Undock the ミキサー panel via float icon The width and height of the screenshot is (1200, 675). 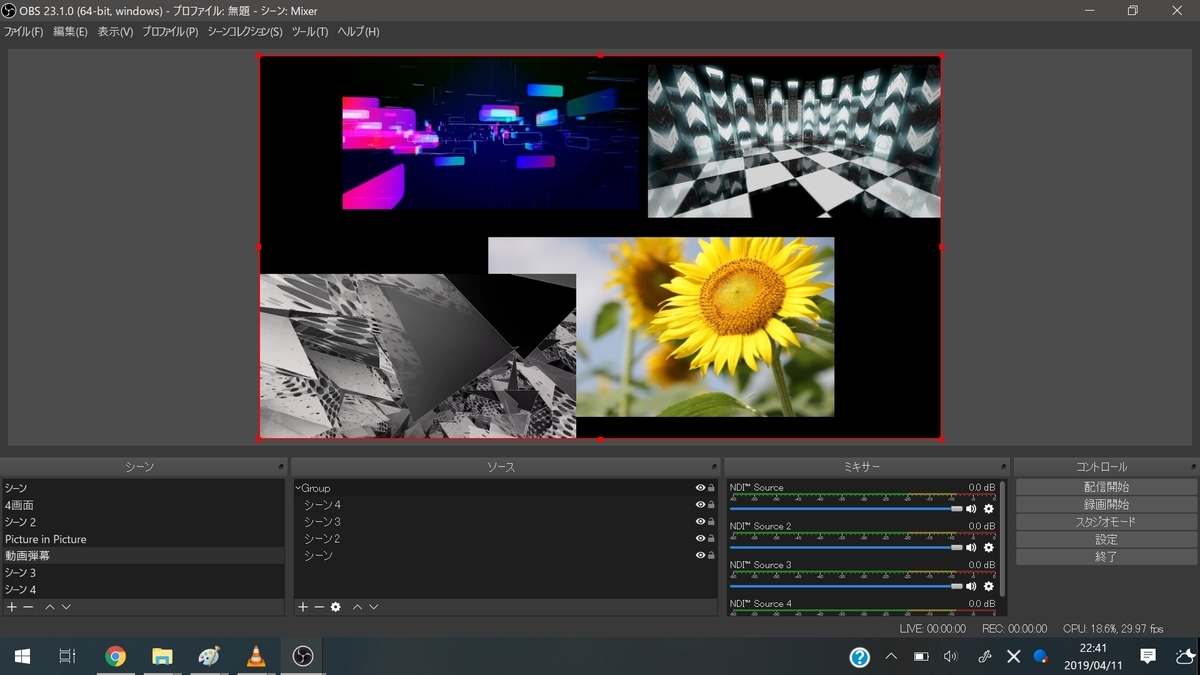[x=1003, y=467]
